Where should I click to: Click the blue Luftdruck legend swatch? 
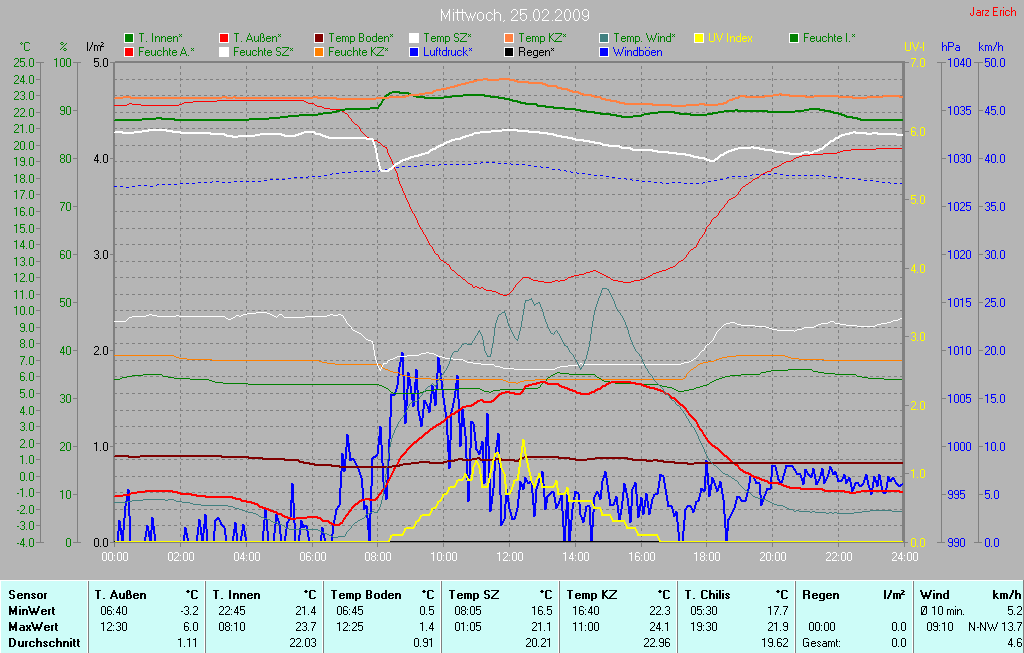(x=414, y=51)
